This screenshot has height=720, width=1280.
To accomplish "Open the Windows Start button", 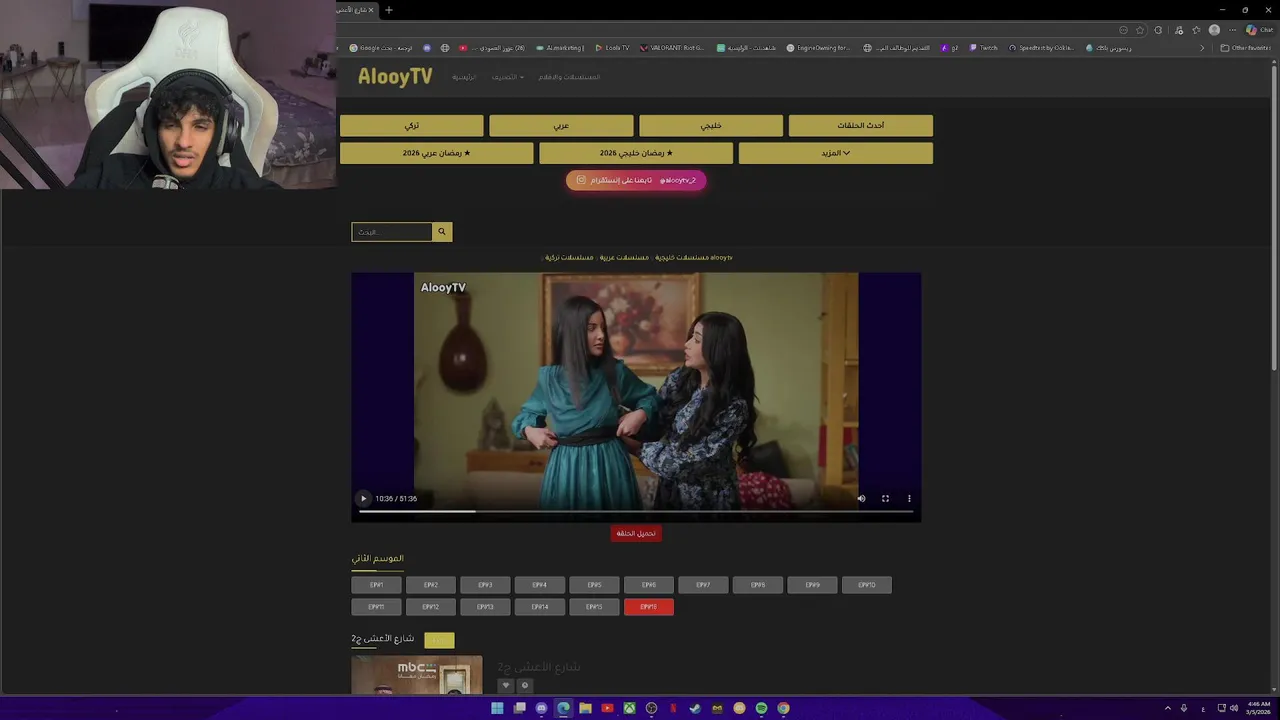I will (497, 708).
